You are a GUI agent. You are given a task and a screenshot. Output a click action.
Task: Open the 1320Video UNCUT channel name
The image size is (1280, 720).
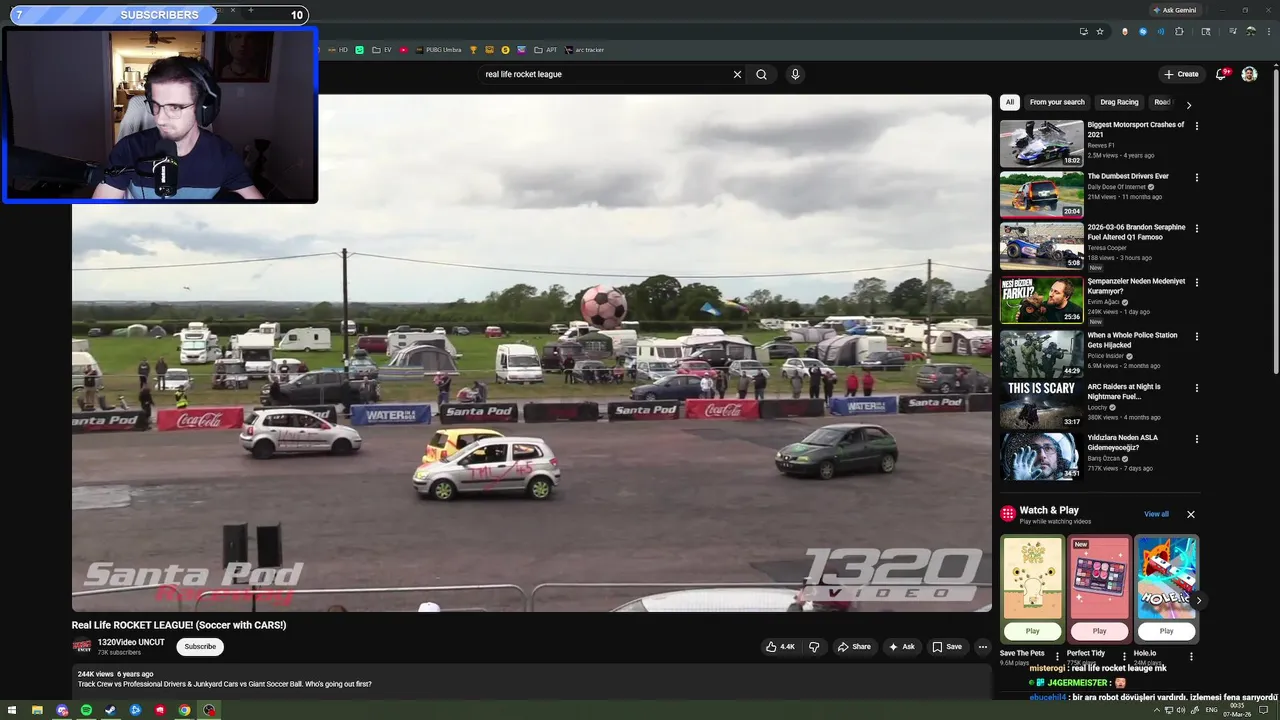click(131, 642)
